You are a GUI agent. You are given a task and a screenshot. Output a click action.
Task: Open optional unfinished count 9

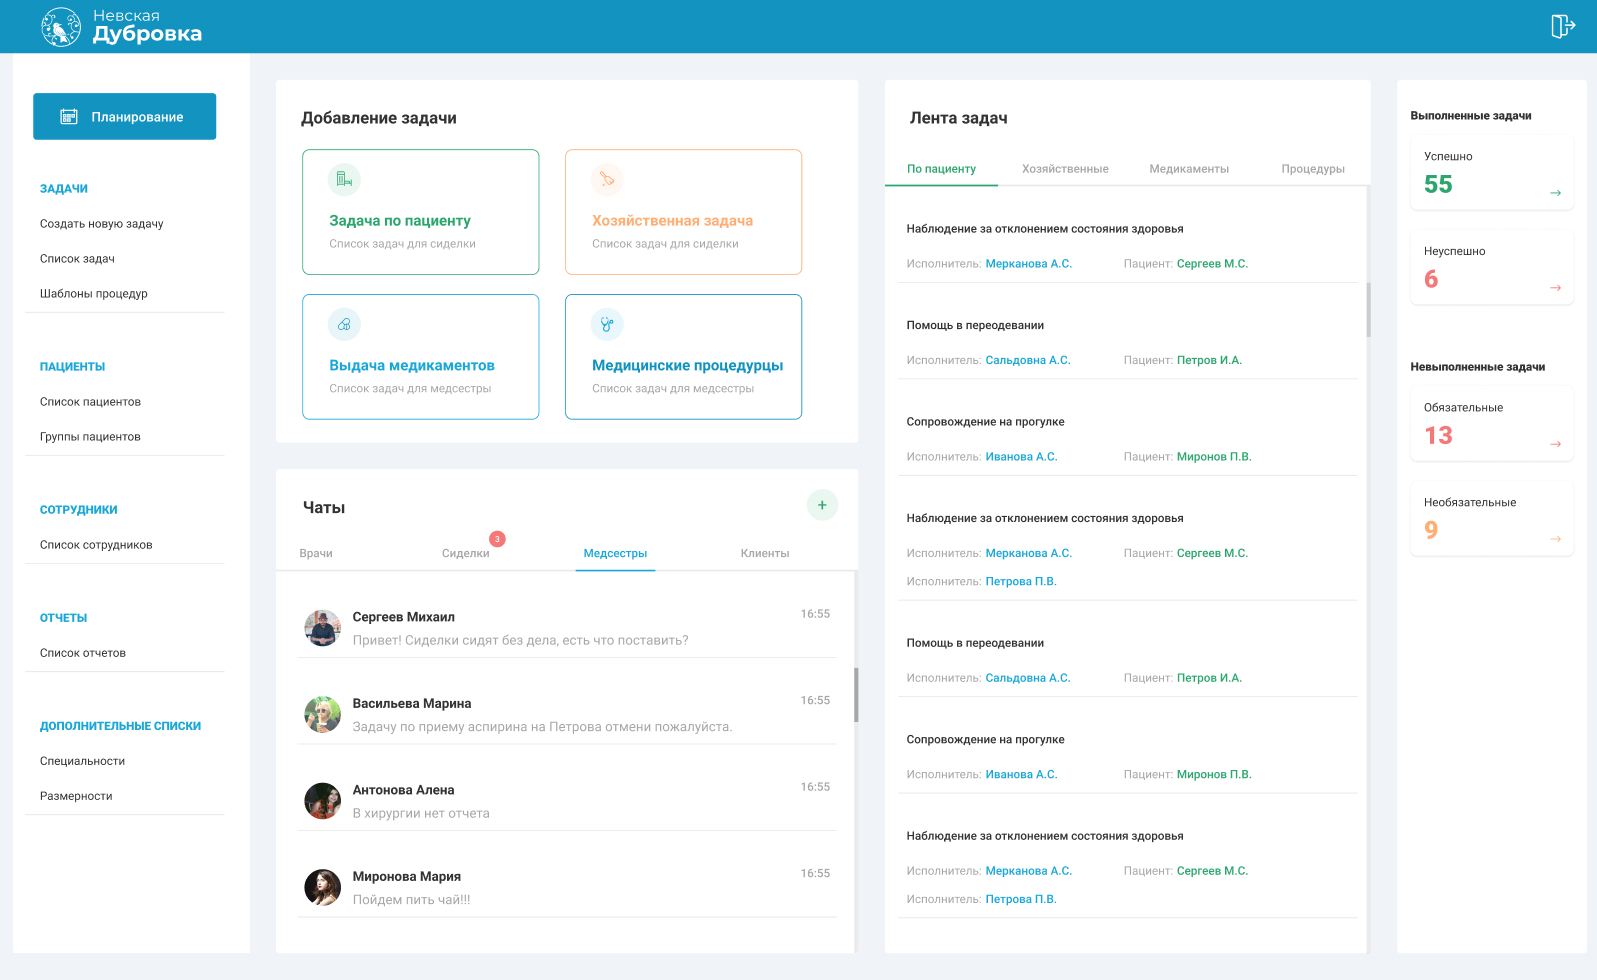coord(1431,530)
